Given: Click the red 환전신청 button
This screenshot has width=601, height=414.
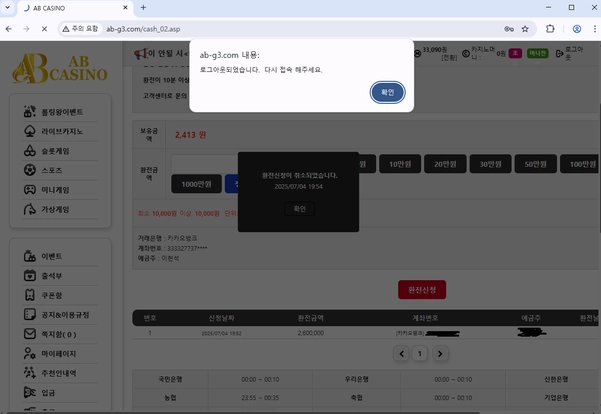Looking at the screenshot, I should pos(421,289).
